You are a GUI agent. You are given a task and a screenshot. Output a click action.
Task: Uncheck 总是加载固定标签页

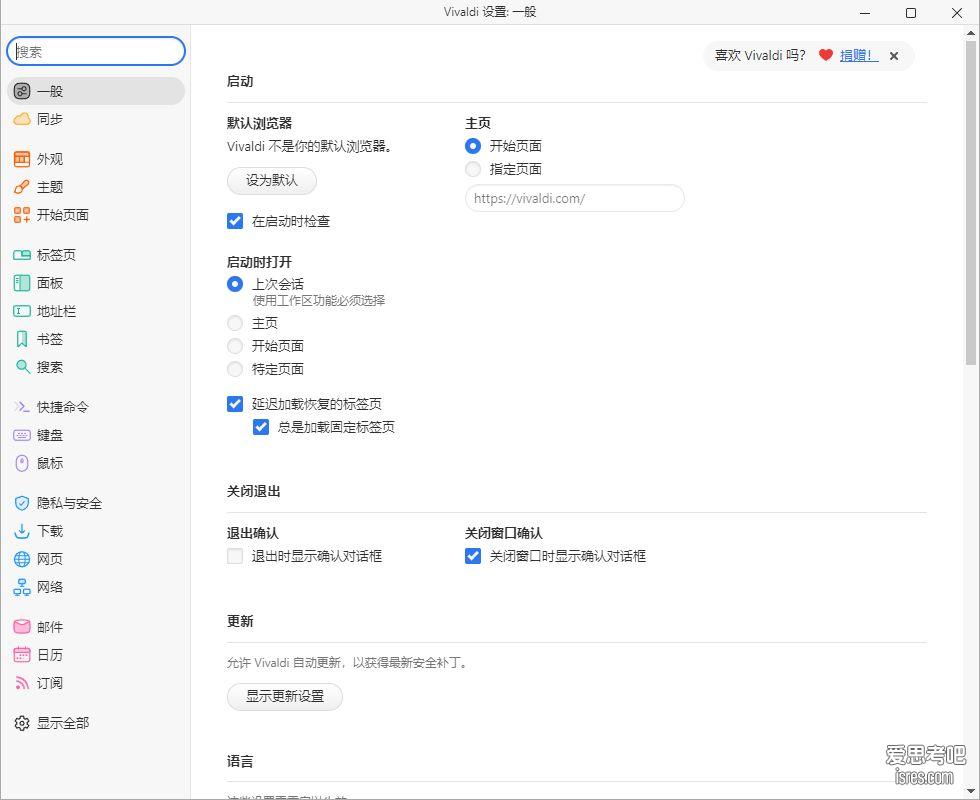click(261, 427)
